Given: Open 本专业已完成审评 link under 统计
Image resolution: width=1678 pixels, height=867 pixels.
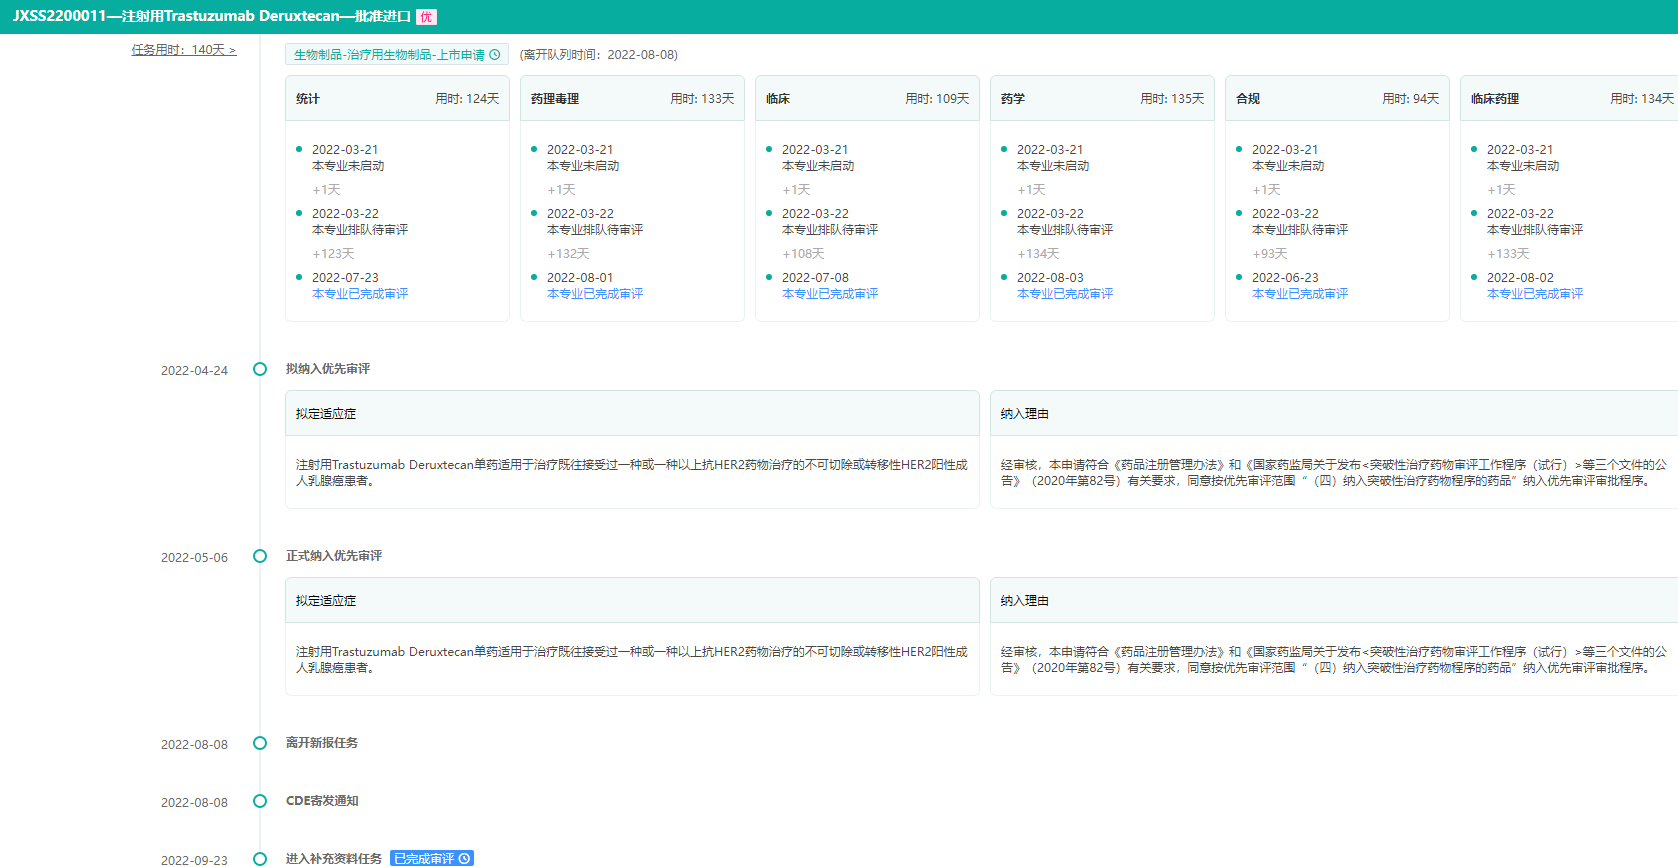Looking at the screenshot, I should pos(360,294).
